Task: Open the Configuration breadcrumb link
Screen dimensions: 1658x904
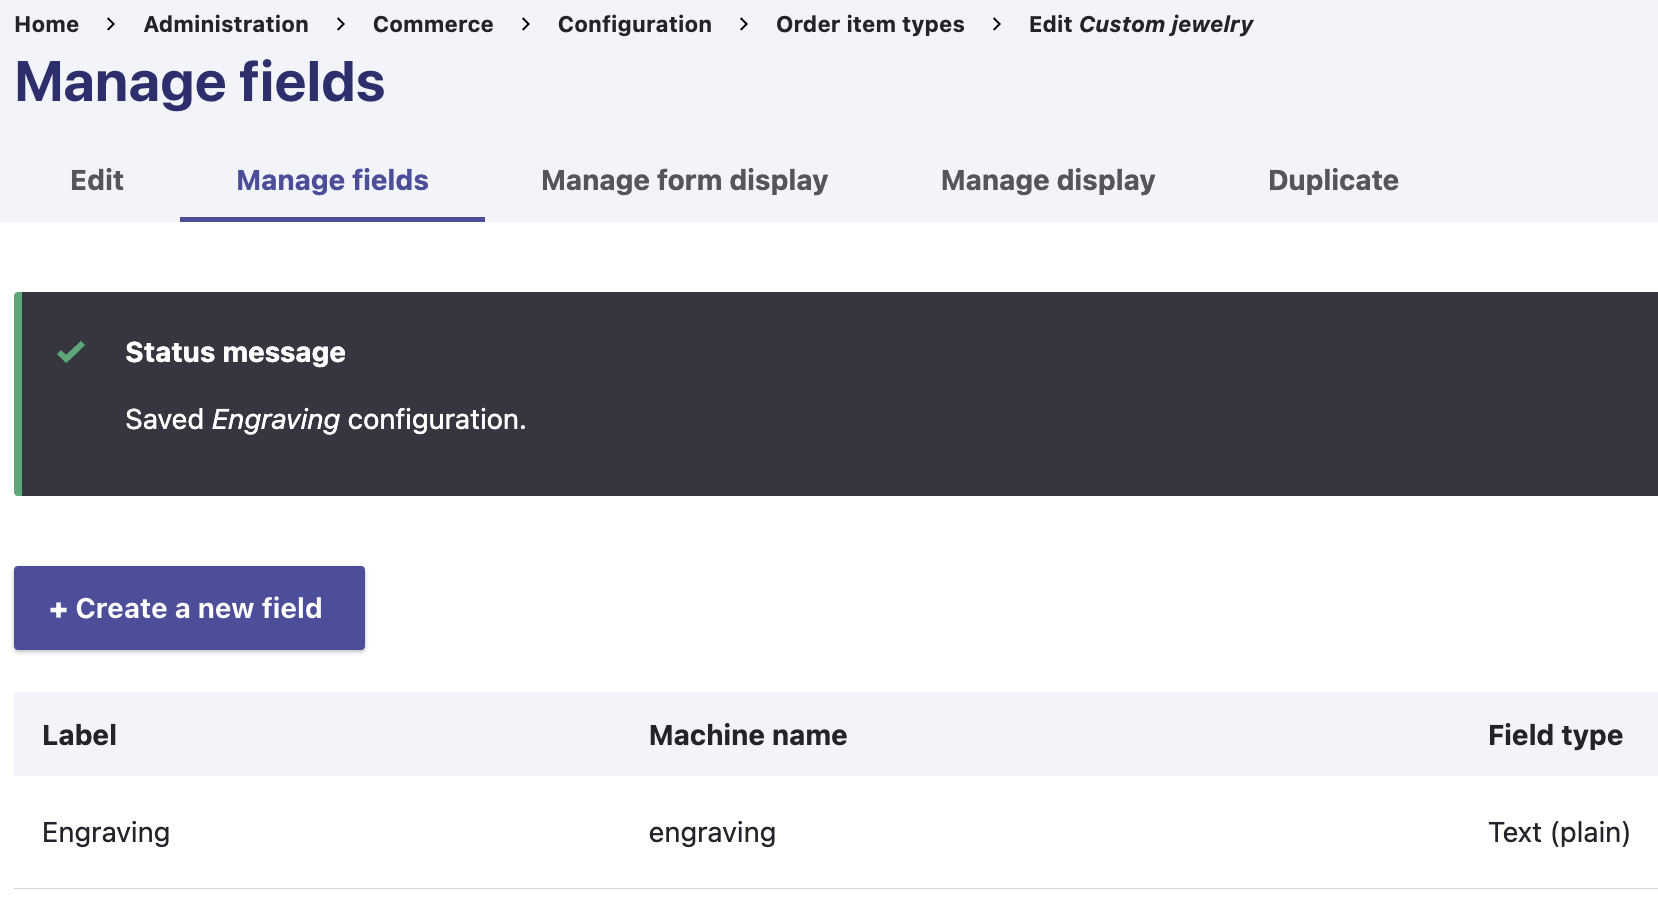Action: pos(635,24)
